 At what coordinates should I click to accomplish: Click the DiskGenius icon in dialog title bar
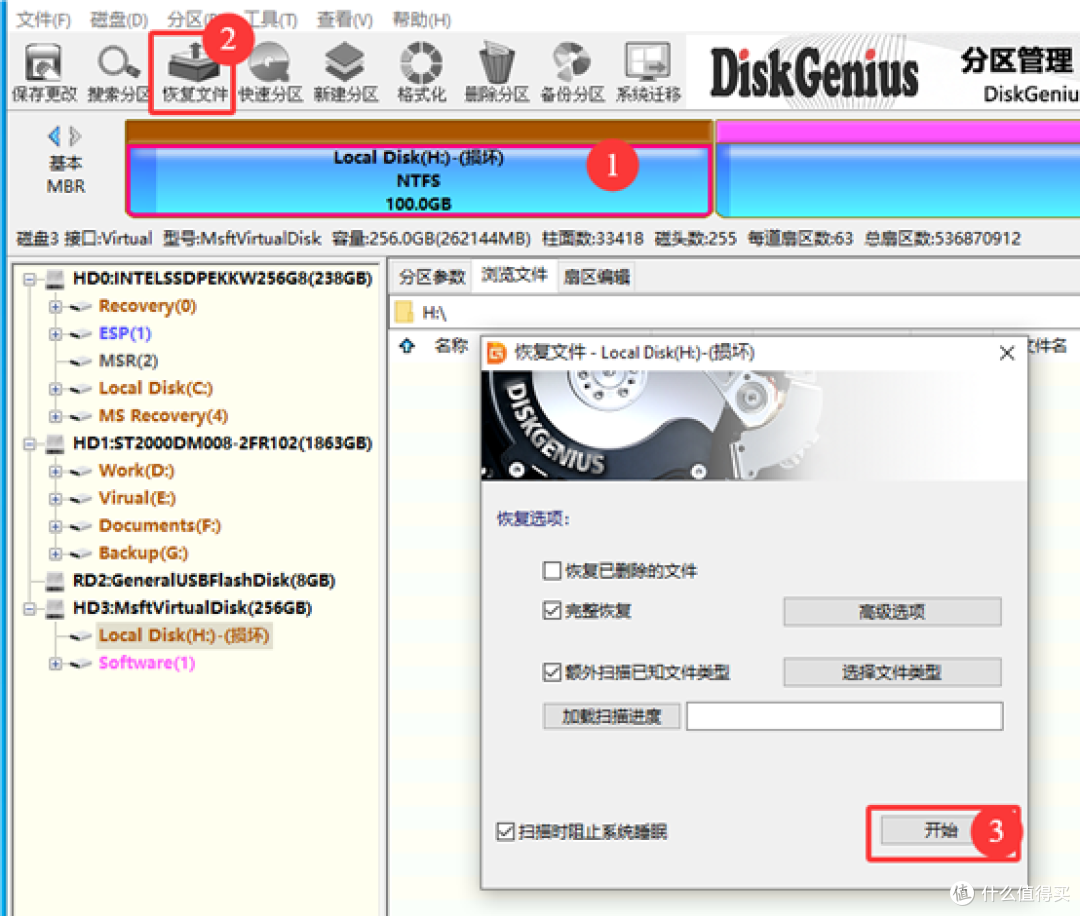point(497,353)
